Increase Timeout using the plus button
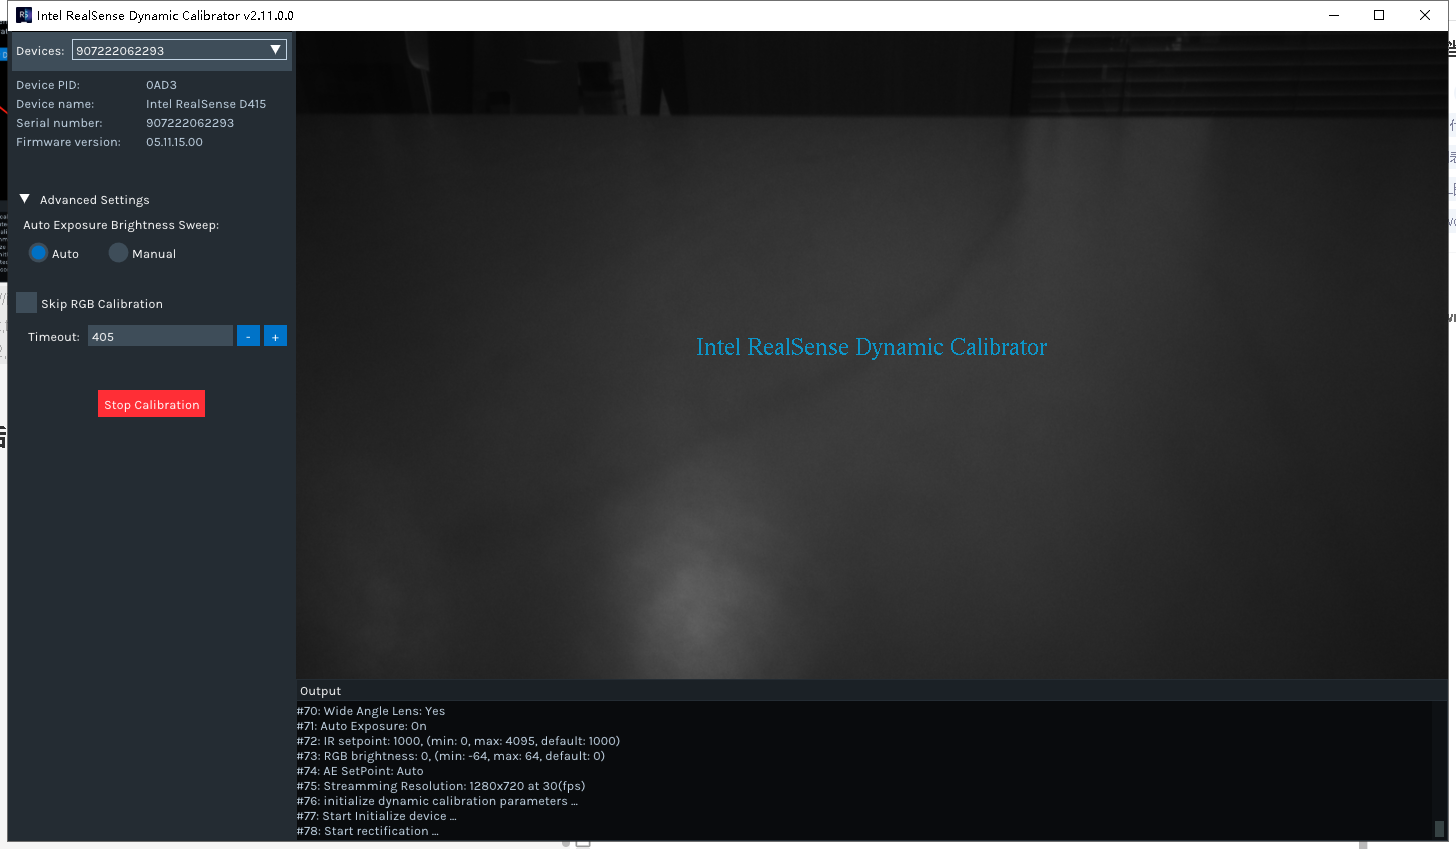The height and width of the screenshot is (849, 1456). 275,336
